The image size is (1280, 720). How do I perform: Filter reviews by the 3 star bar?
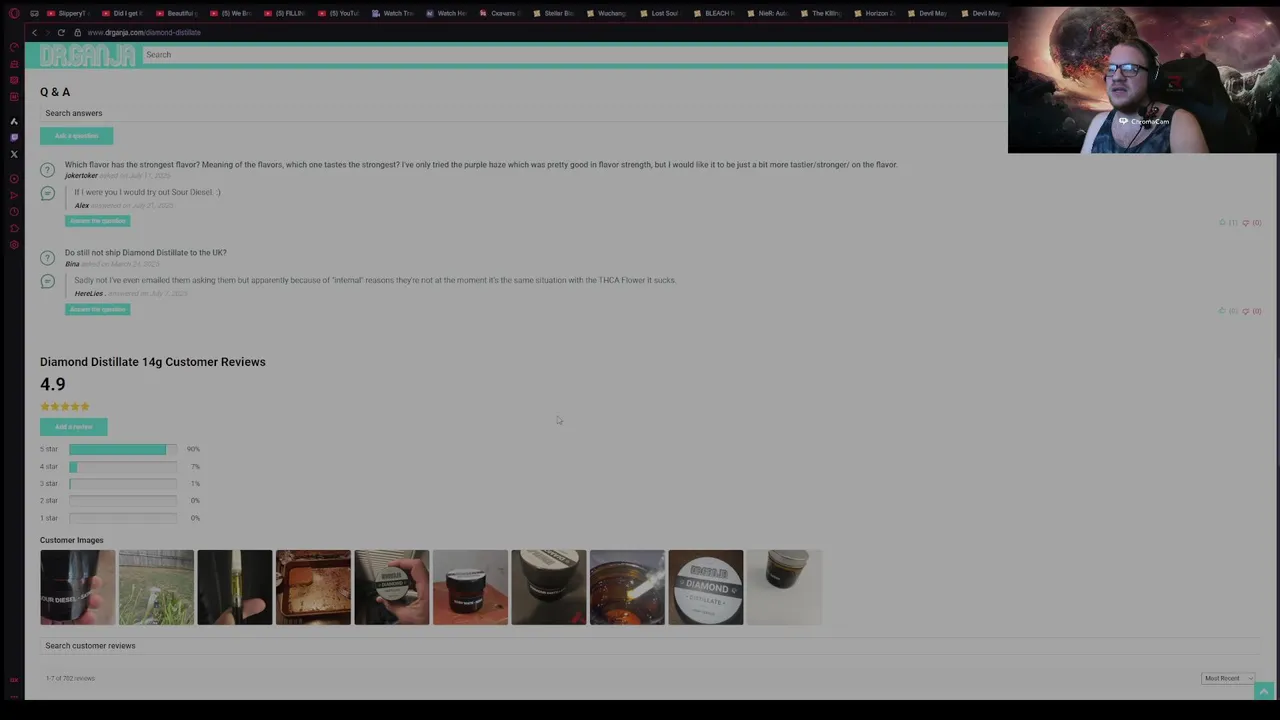[122, 484]
